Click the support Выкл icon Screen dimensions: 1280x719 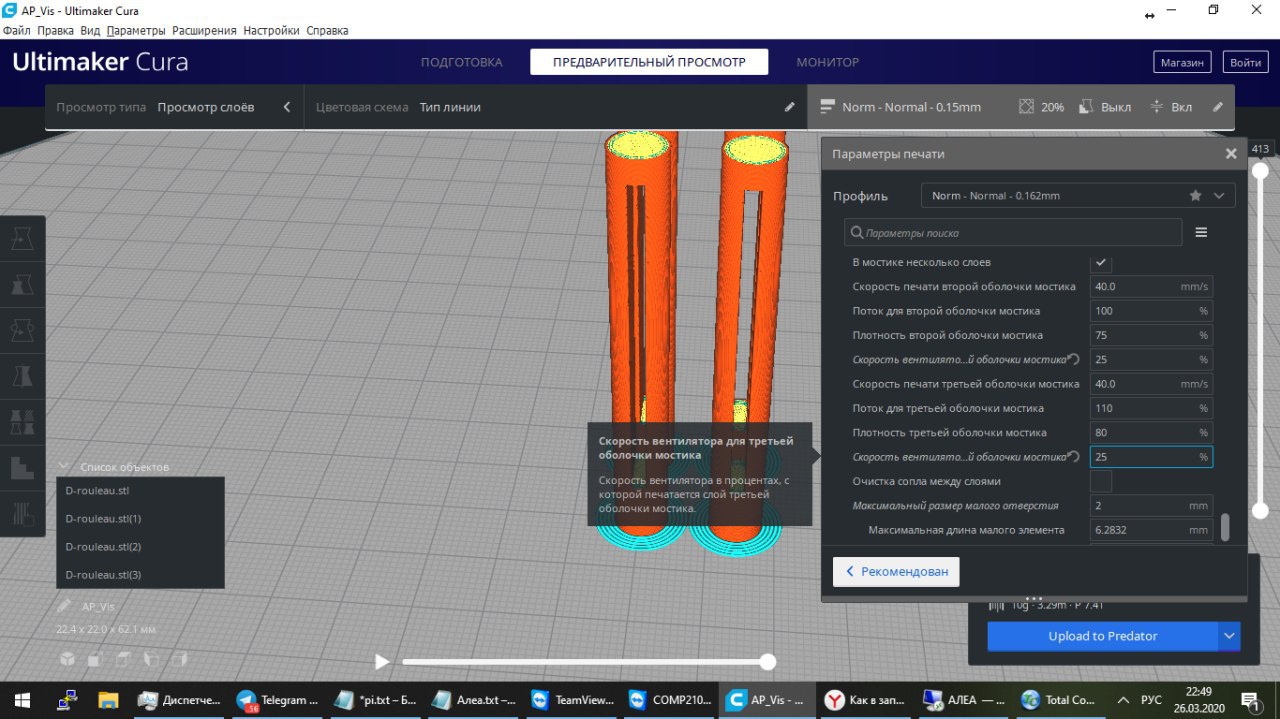click(1085, 107)
